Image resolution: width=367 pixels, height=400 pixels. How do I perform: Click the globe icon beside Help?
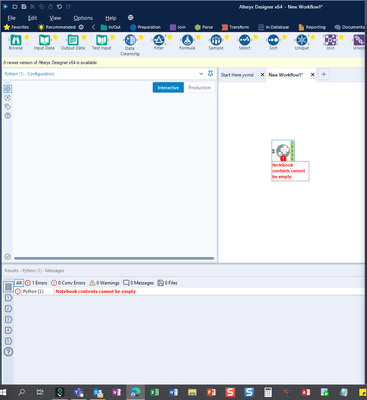pyautogui.click(x=131, y=18)
